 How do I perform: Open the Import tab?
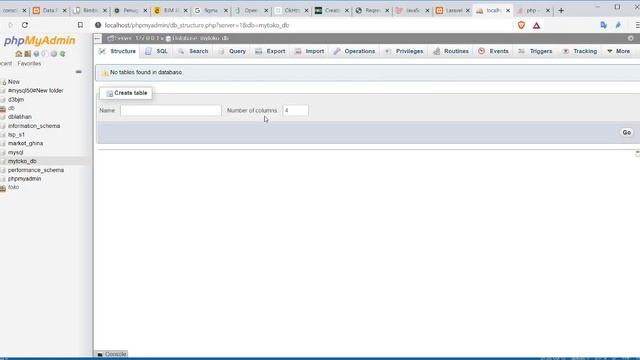coord(309,51)
